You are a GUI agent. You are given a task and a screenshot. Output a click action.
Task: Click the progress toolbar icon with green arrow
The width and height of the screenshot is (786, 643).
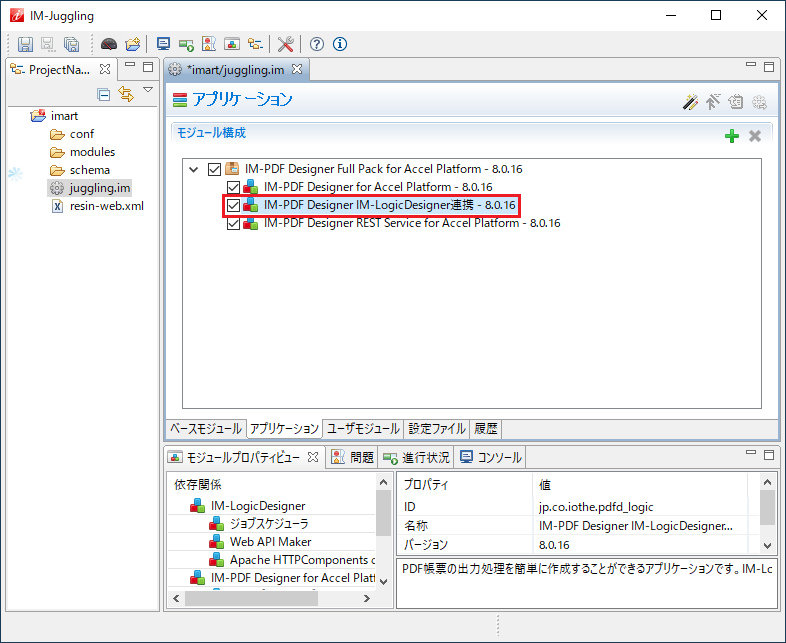[186, 45]
